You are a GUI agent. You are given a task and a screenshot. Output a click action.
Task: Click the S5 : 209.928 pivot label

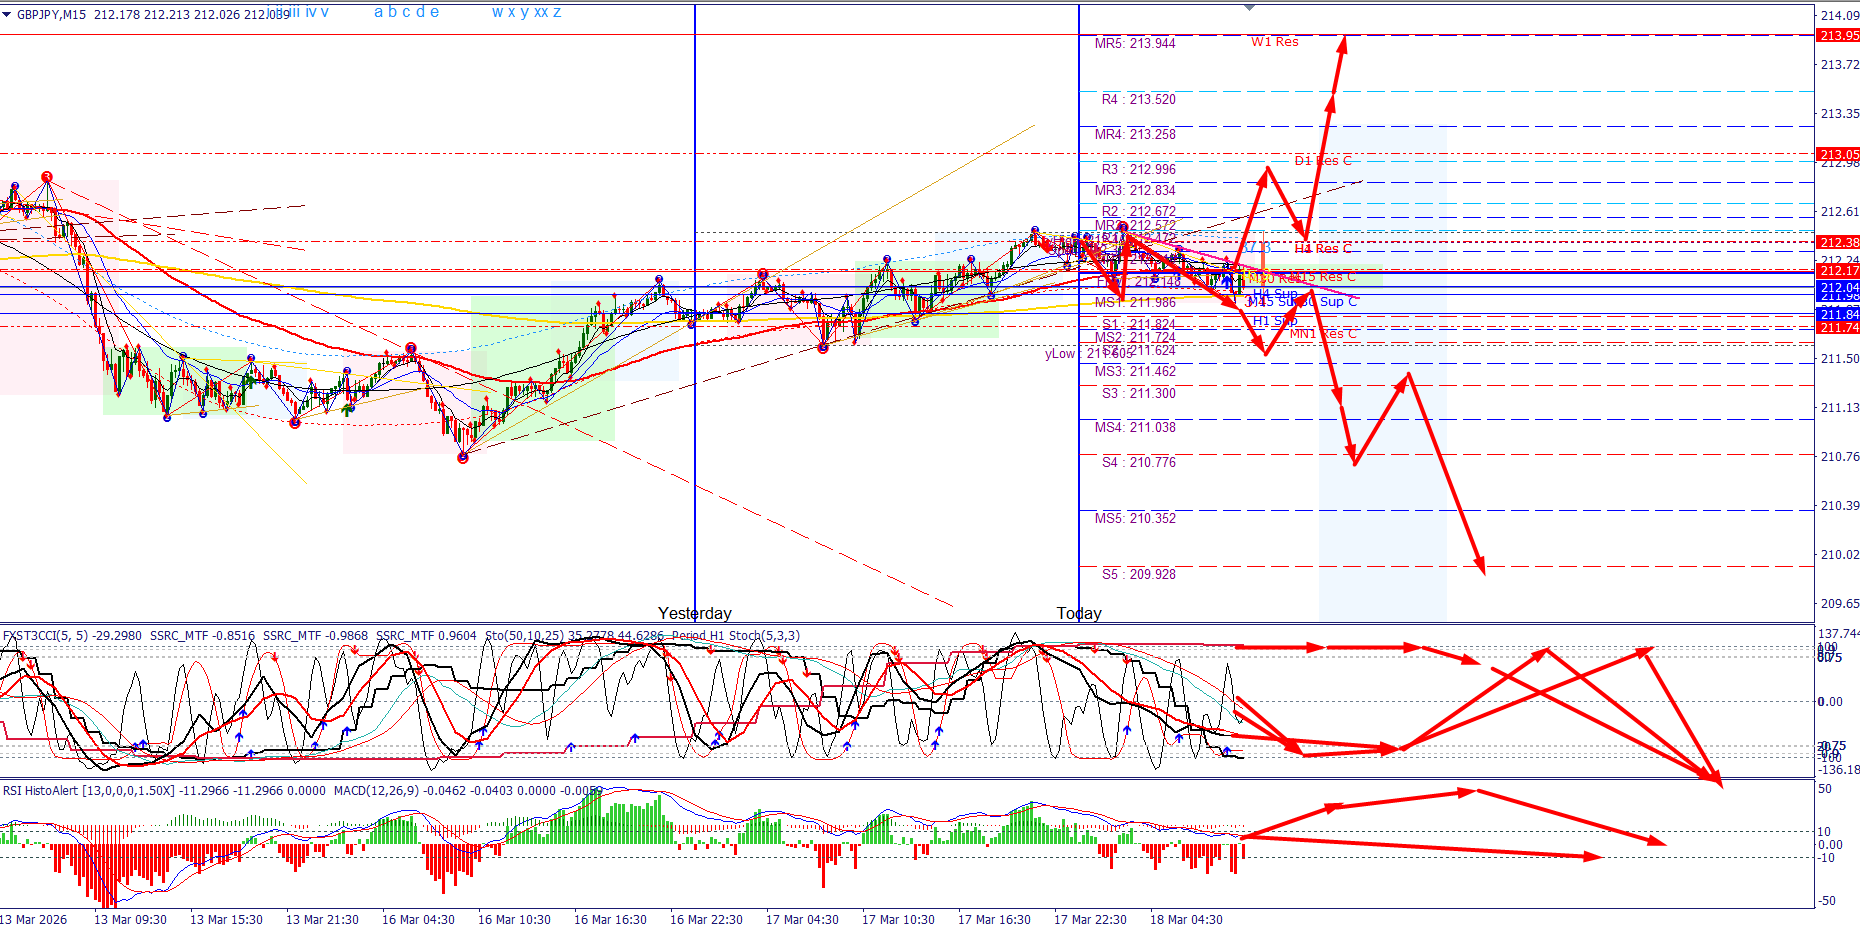pos(1139,574)
